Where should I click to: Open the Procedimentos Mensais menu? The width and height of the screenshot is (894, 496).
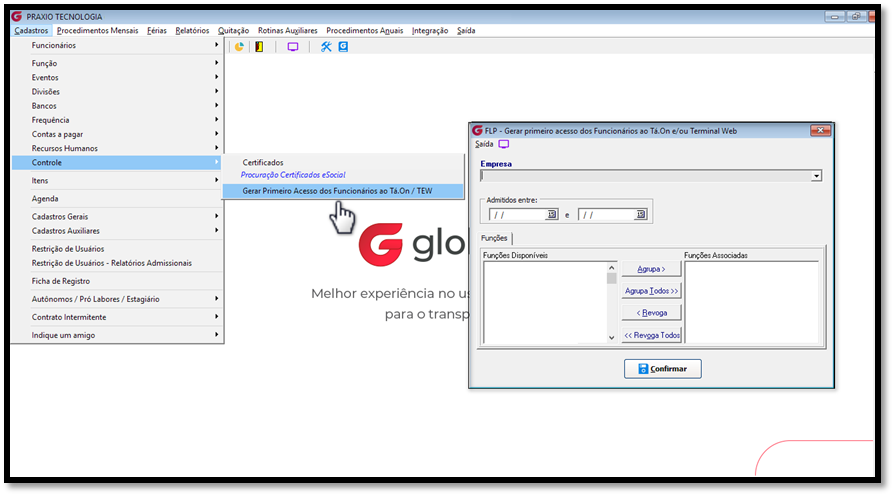tap(97, 31)
